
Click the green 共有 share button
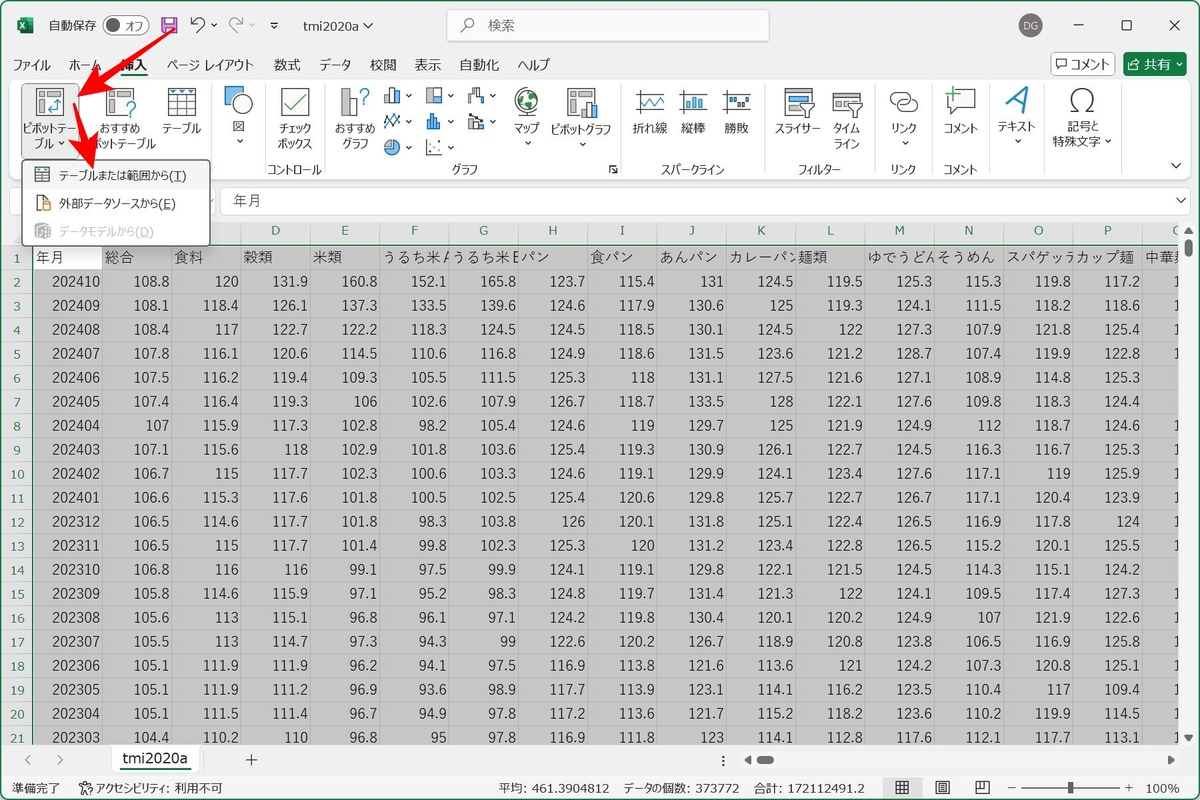[x=1155, y=64]
